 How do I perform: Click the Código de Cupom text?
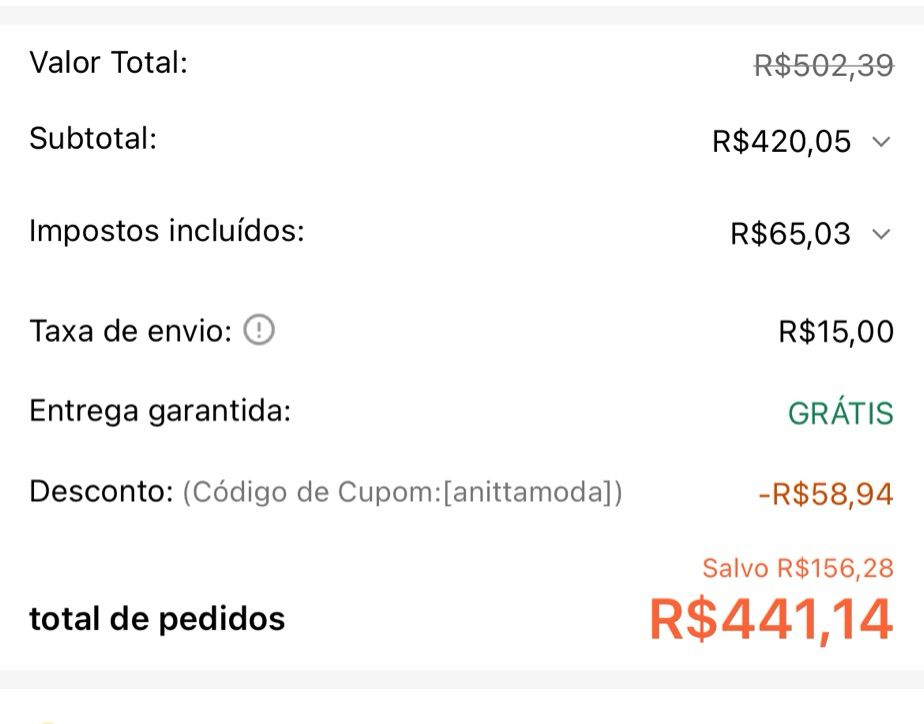click(x=310, y=493)
